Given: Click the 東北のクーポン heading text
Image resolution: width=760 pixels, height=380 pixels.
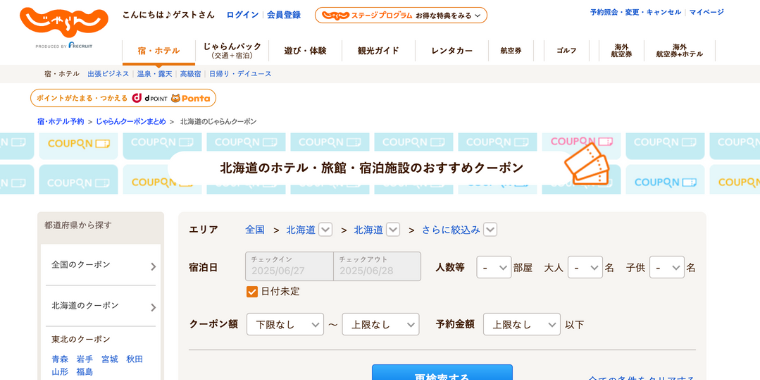Looking at the screenshot, I should pos(81,339).
